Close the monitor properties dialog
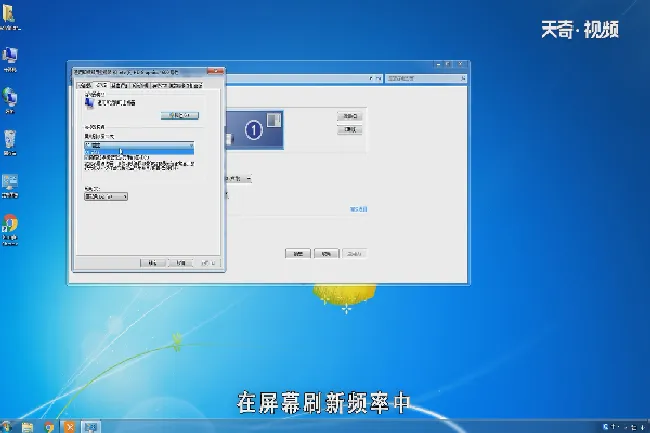 tap(215, 72)
